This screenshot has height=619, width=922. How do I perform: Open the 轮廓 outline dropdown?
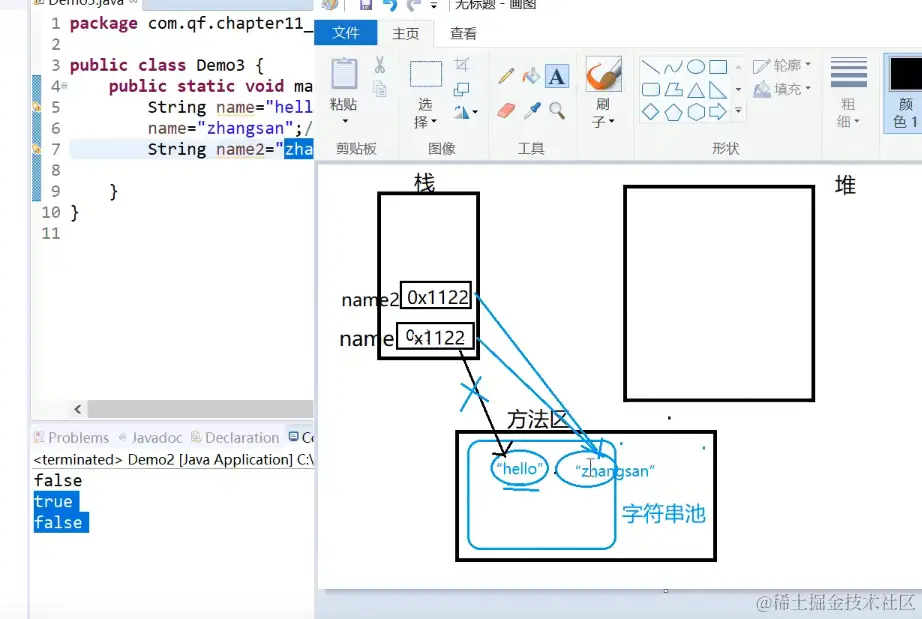(782, 65)
